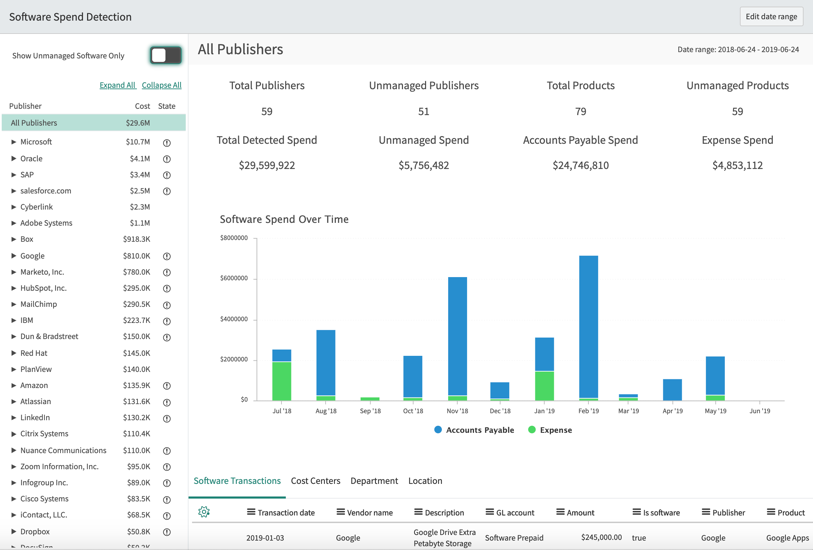Click the $245,000.00 amount cell
The image size is (813, 550).
[x=601, y=538]
